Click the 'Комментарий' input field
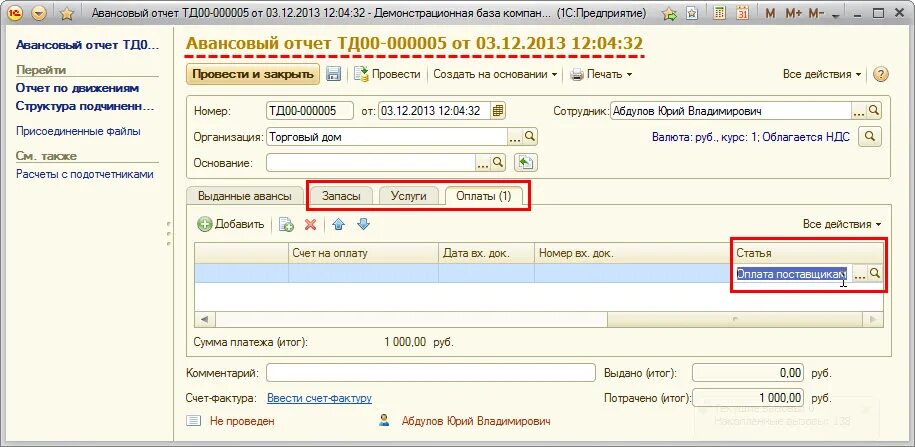 [x=431, y=372]
